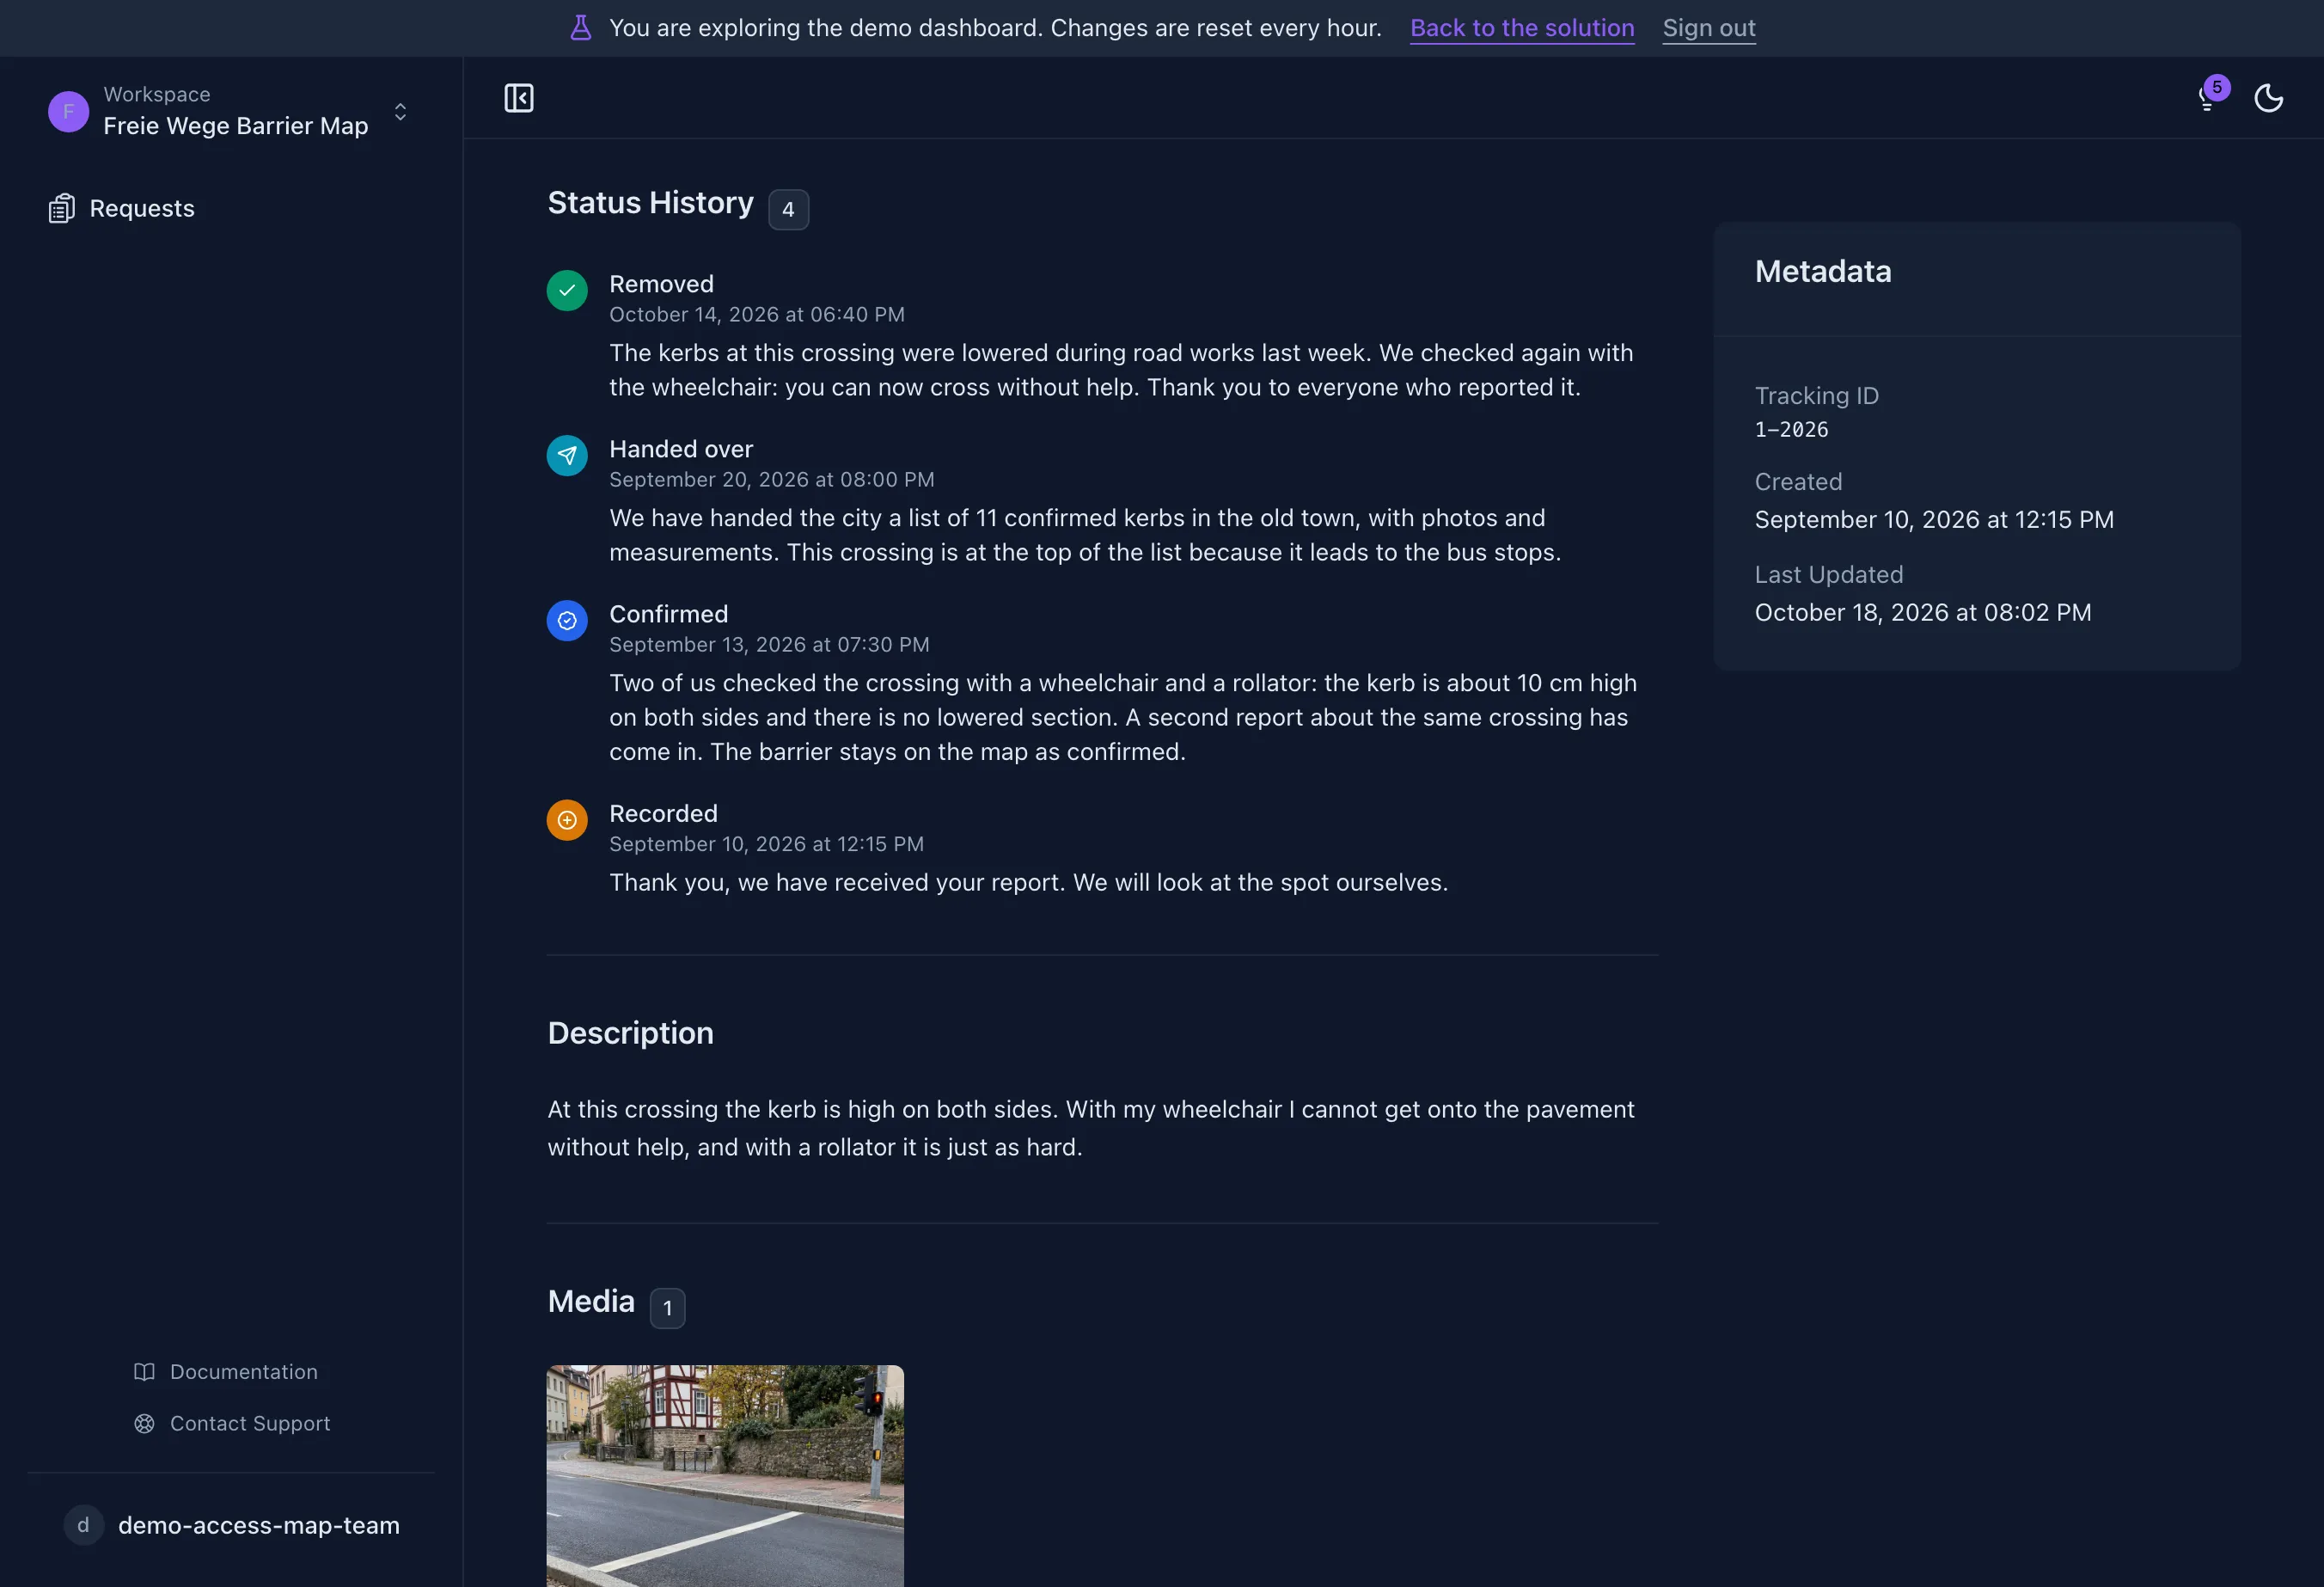Click the orange Recorded status icon
This screenshot has width=2324, height=1587.
[567, 820]
